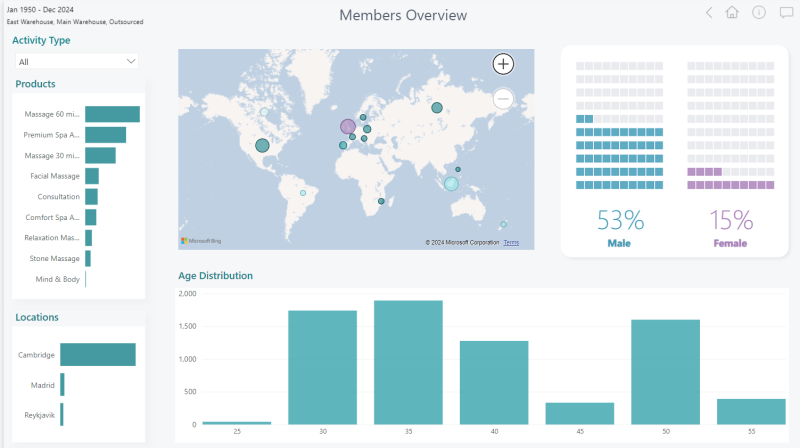The image size is (800, 448).
Task: Select the large purple bubble over Europe
Action: (348, 127)
